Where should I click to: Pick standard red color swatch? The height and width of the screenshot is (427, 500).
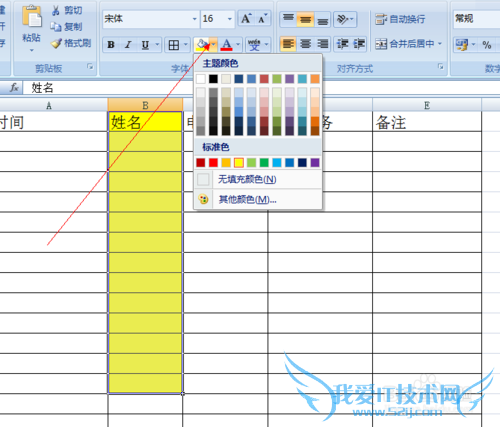pos(213,163)
